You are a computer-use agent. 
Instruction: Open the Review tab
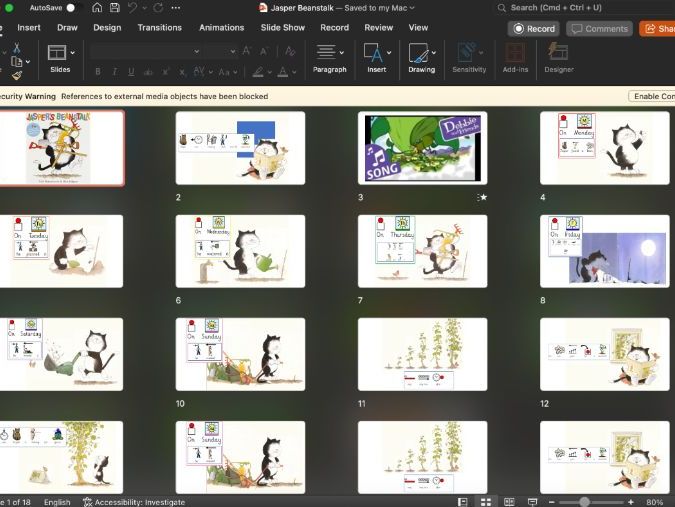coord(379,28)
